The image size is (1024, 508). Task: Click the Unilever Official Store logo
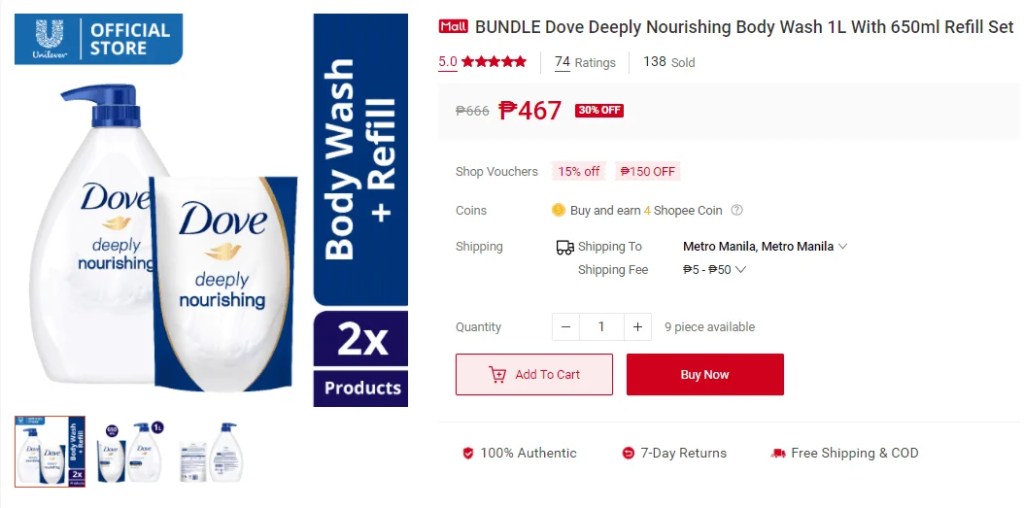(99, 39)
